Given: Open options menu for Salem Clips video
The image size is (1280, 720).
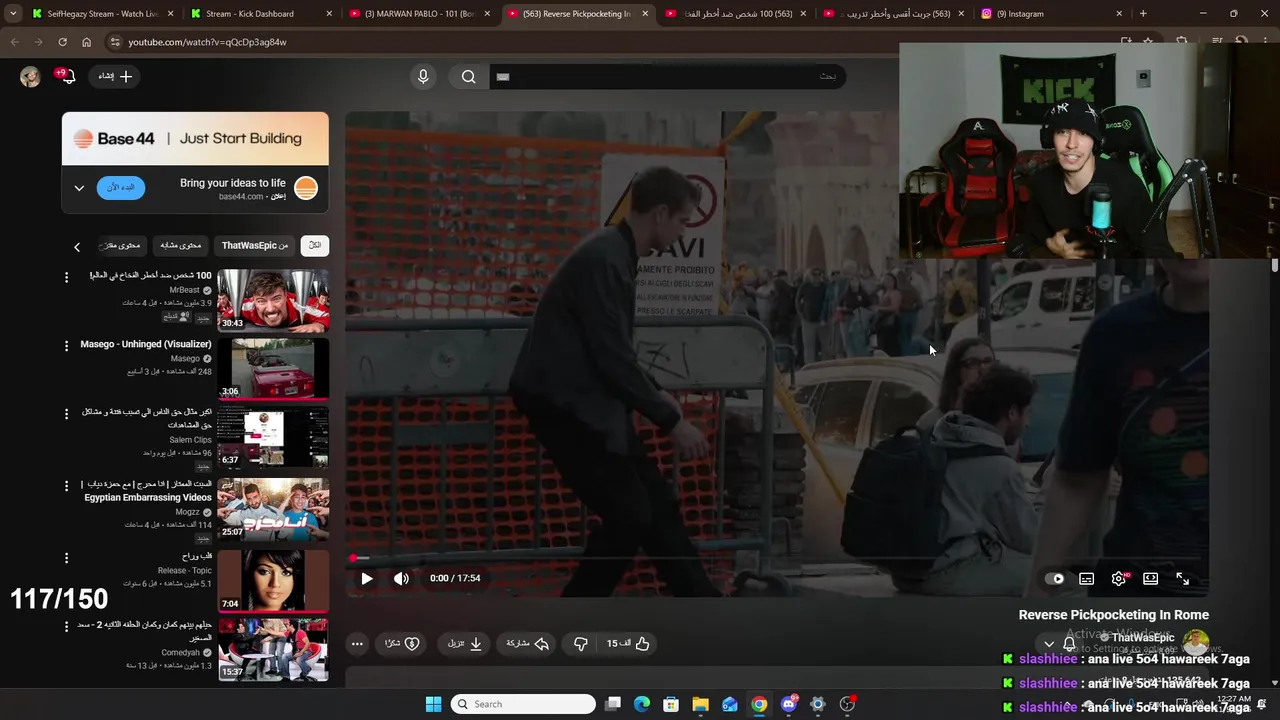Looking at the screenshot, I should coord(67,414).
